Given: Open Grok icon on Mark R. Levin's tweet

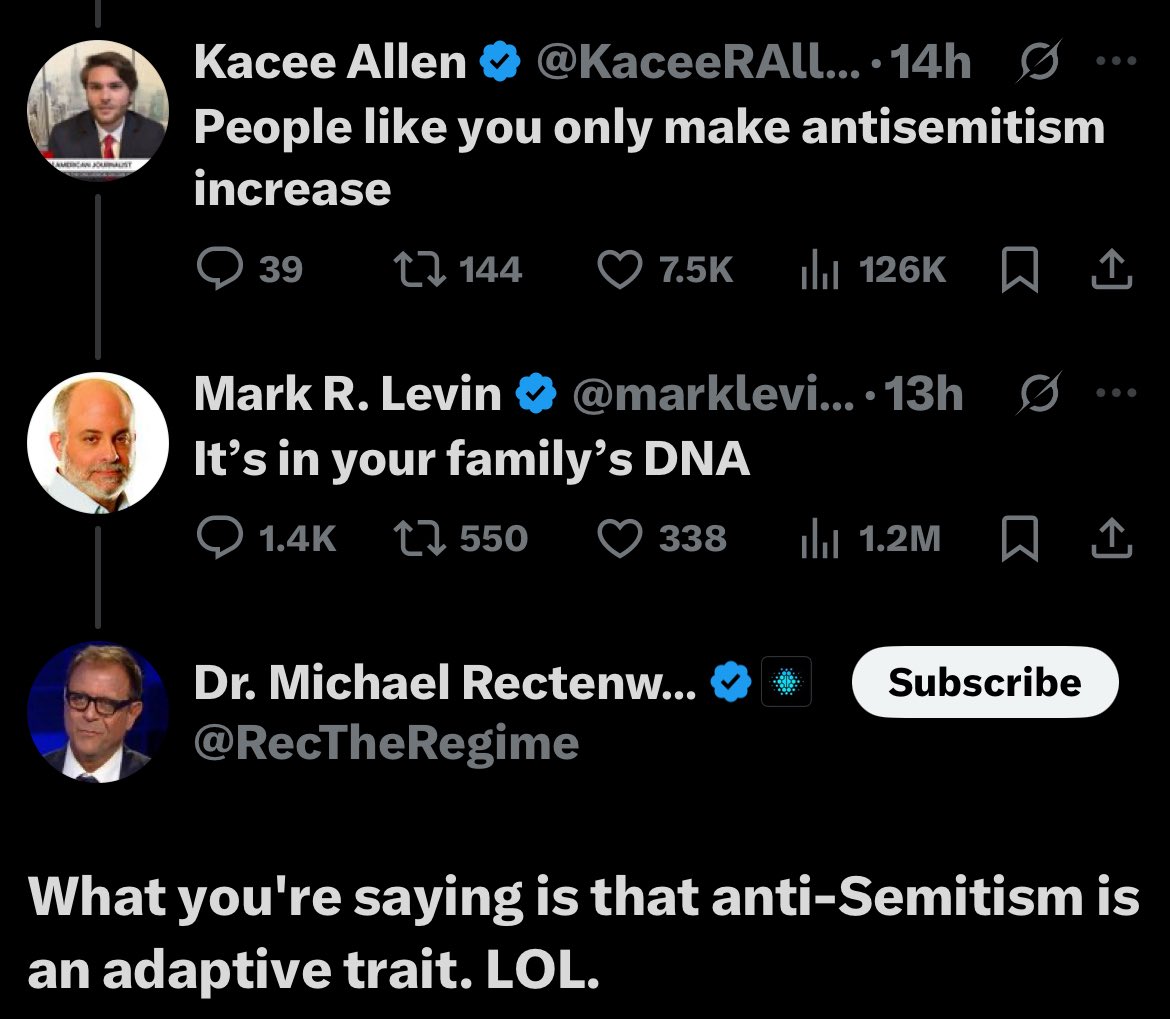Looking at the screenshot, I should point(1038,392).
